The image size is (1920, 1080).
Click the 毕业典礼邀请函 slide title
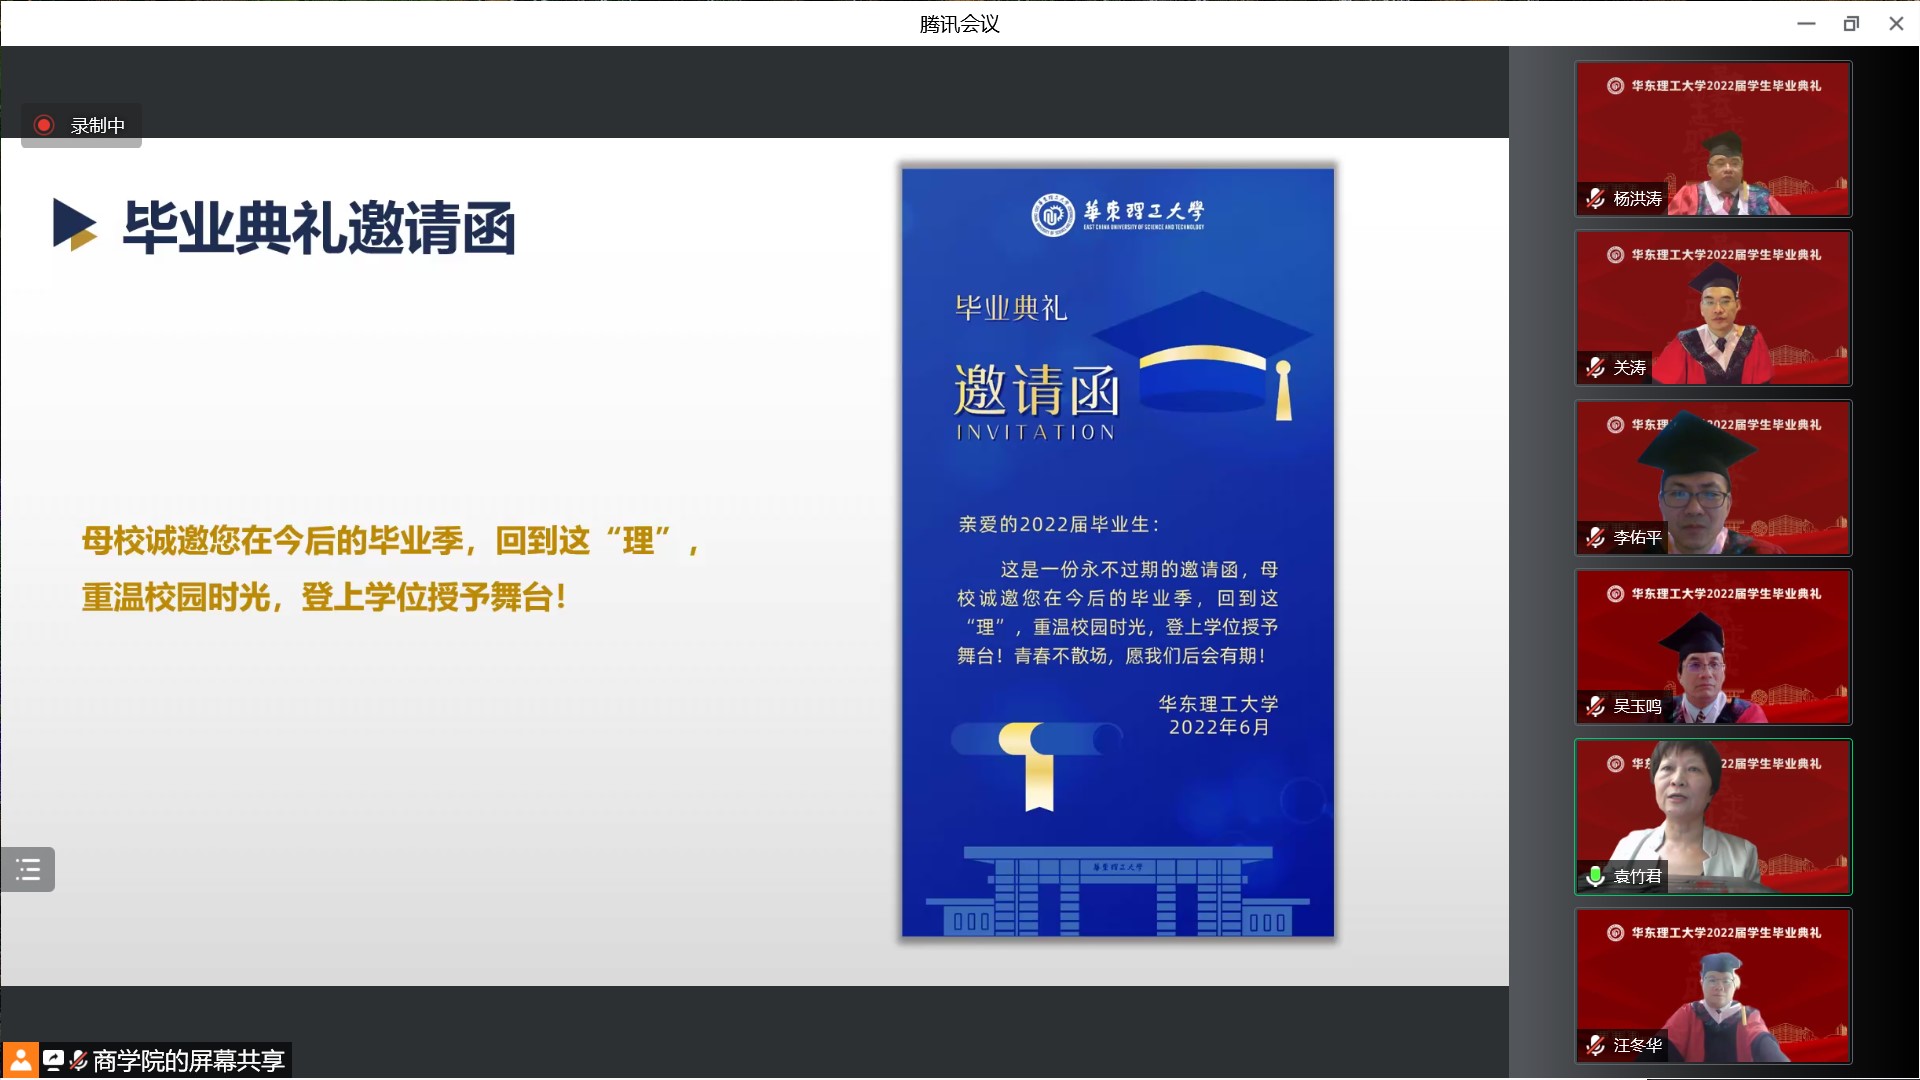tap(318, 228)
